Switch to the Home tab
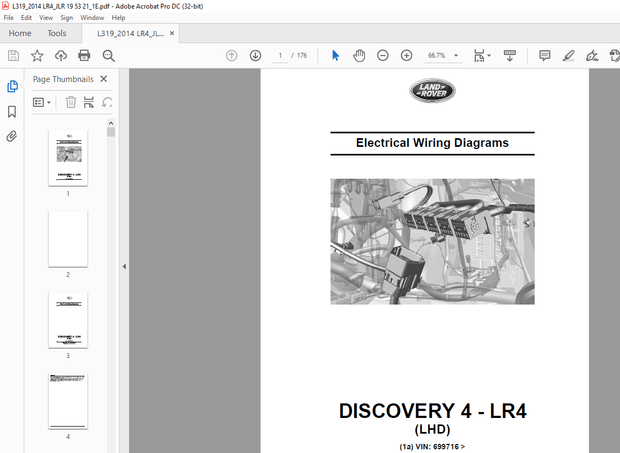This screenshot has width=620, height=453. pyautogui.click(x=20, y=34)
